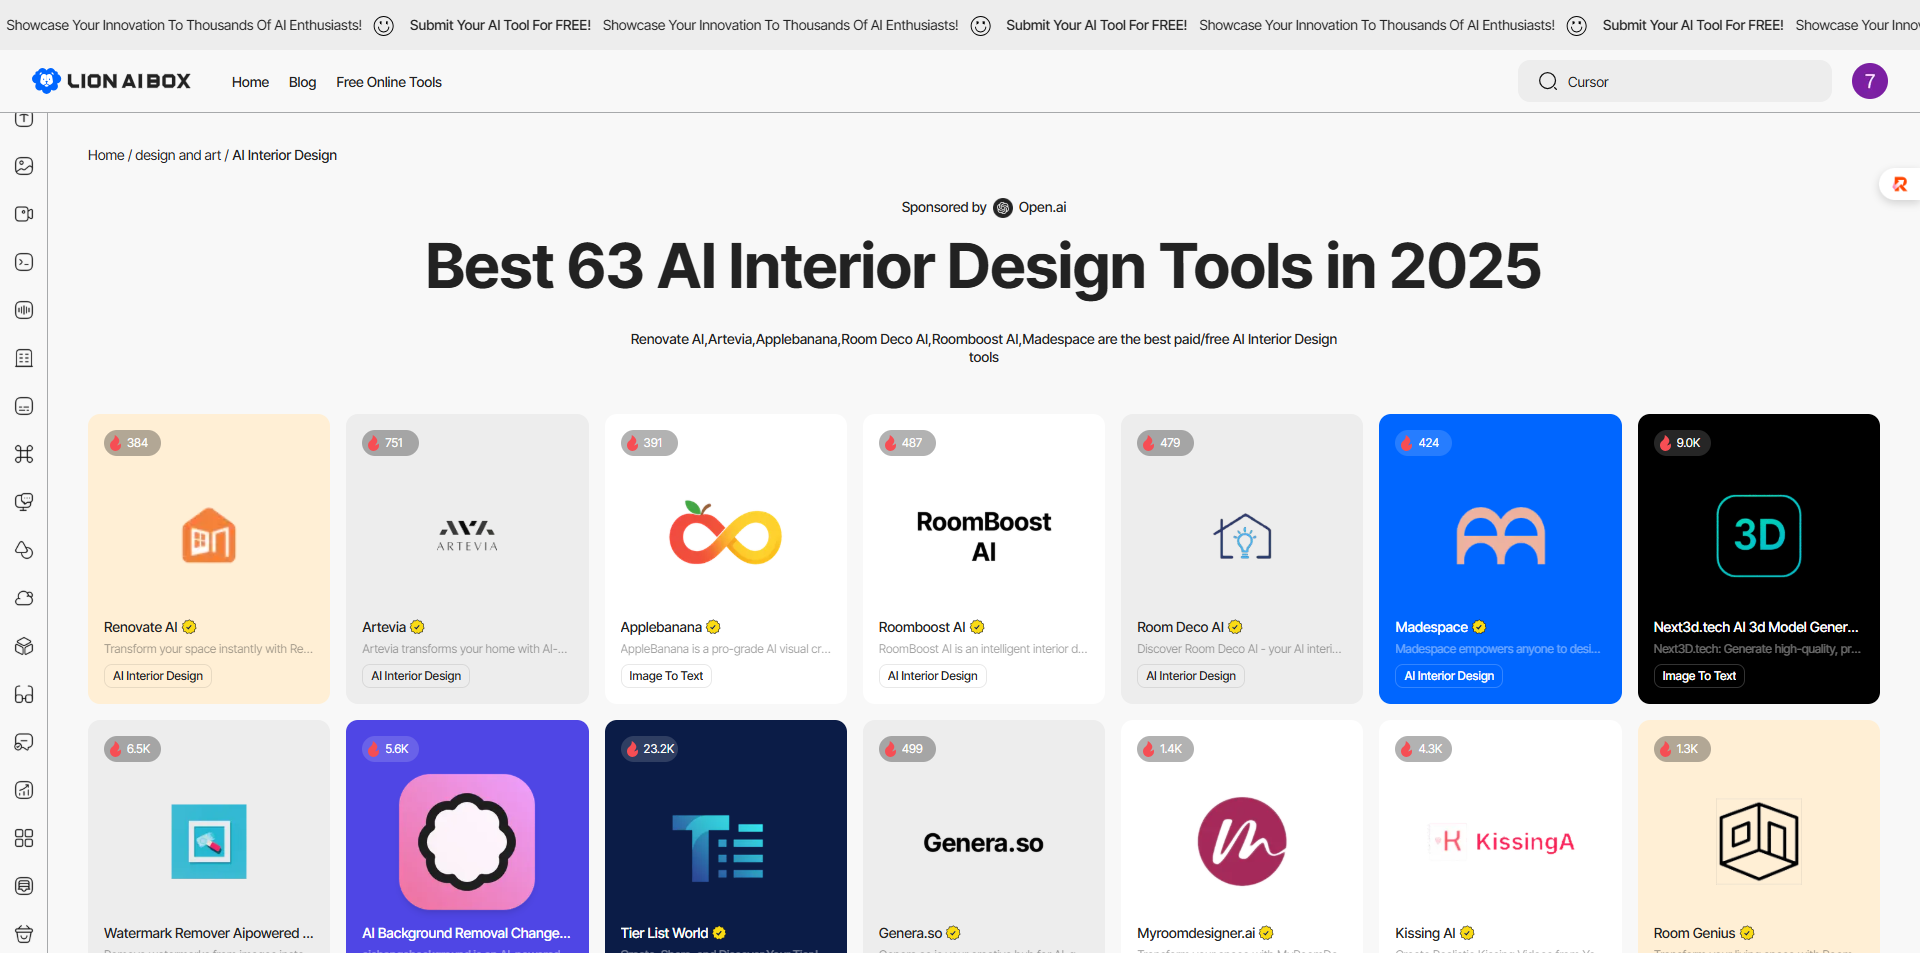Click the Open.ai sponsor link
The width and height of the screenshot is (1920, 953).
click(1042, 207)
